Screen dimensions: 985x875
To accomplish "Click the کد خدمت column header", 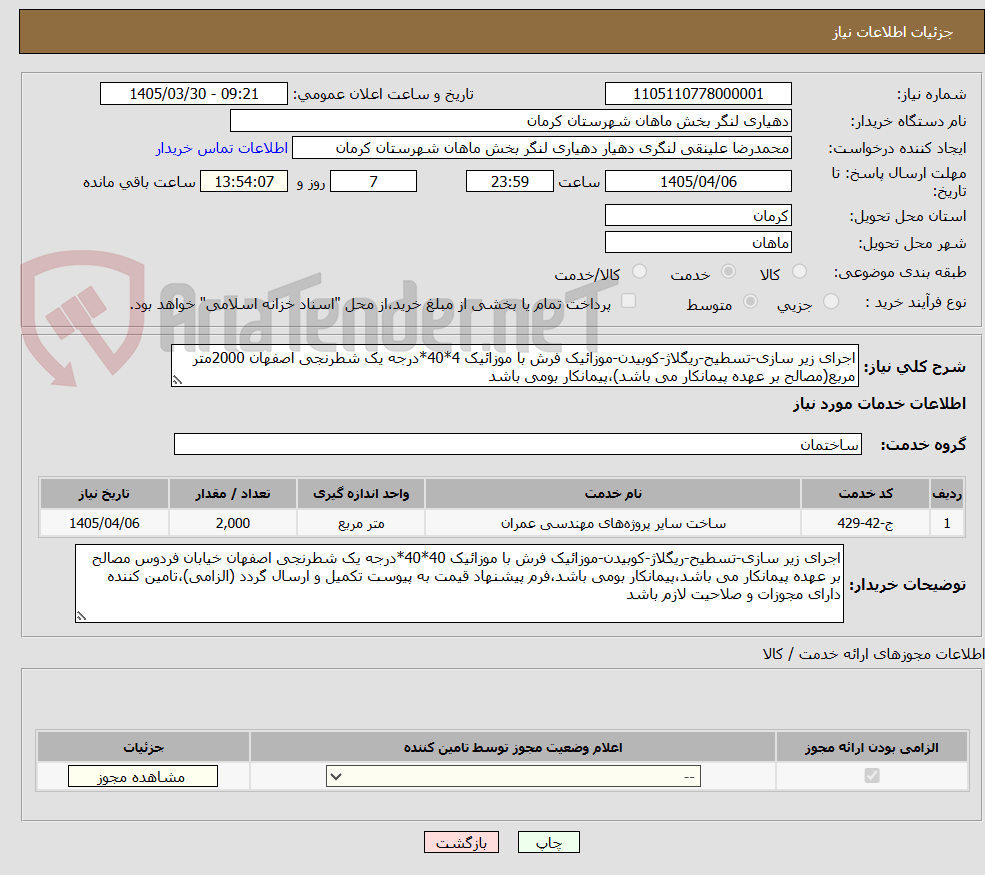I will (x=865, y=494).
